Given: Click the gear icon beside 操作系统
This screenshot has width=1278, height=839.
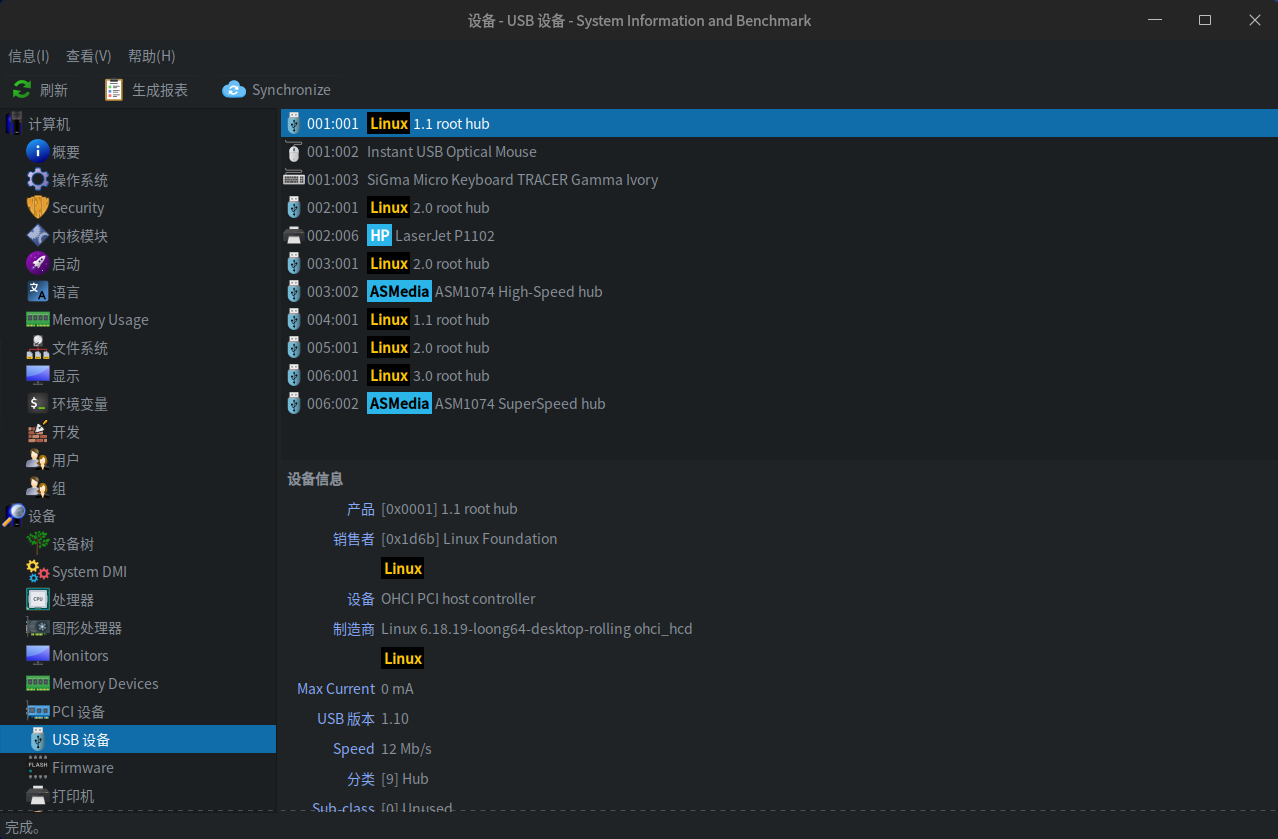Looking at the screenshot, I should (x=38, y=179).
